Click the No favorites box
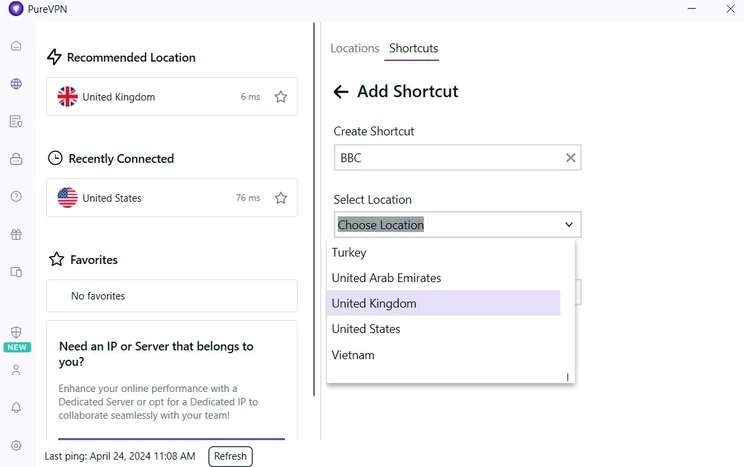The image size is (744, 467). click(x=172, y=296)
